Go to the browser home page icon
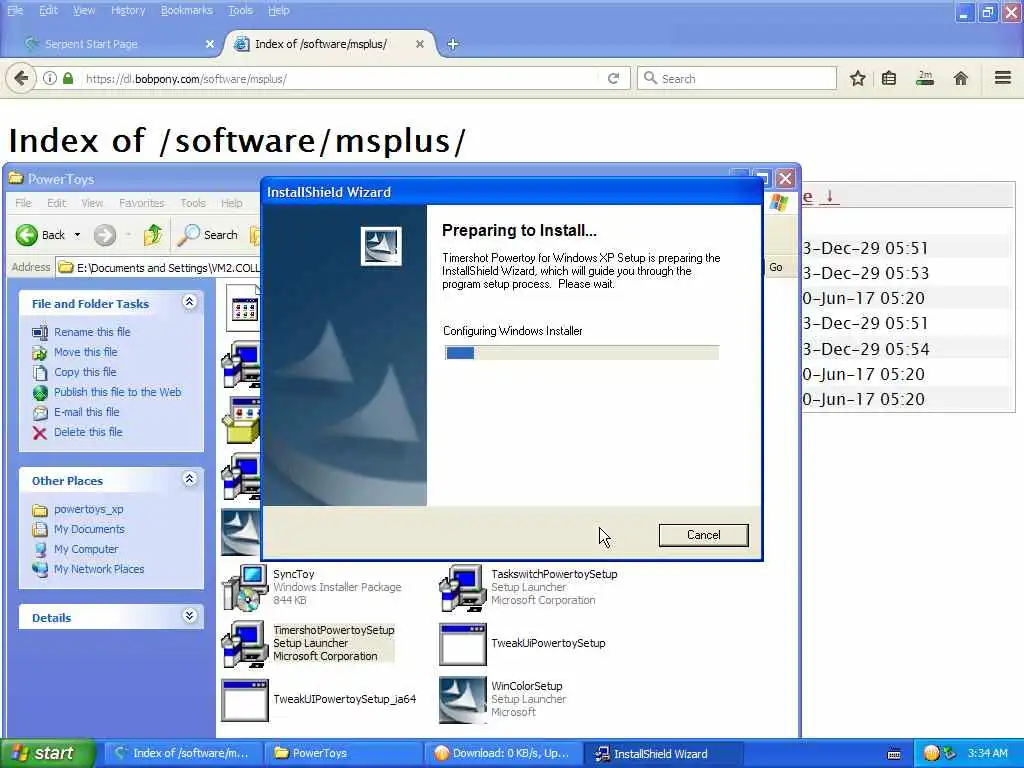 point(960,79)
